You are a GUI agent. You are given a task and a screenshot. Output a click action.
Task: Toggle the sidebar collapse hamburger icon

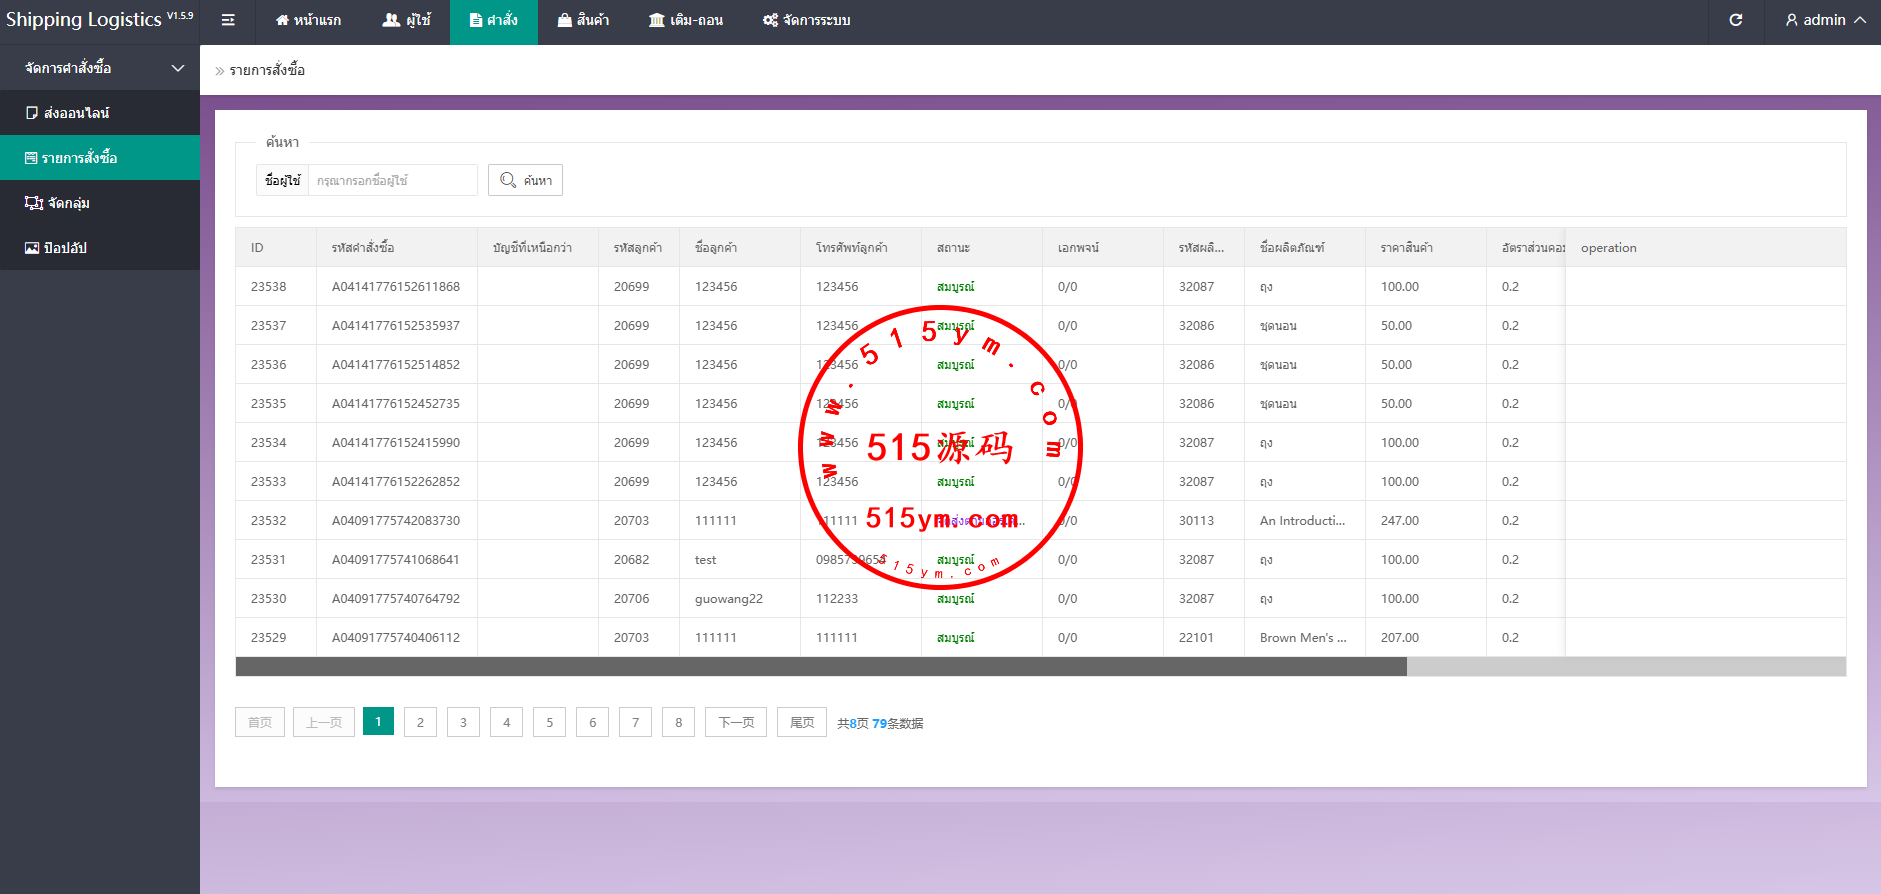(x=228, y=20)
